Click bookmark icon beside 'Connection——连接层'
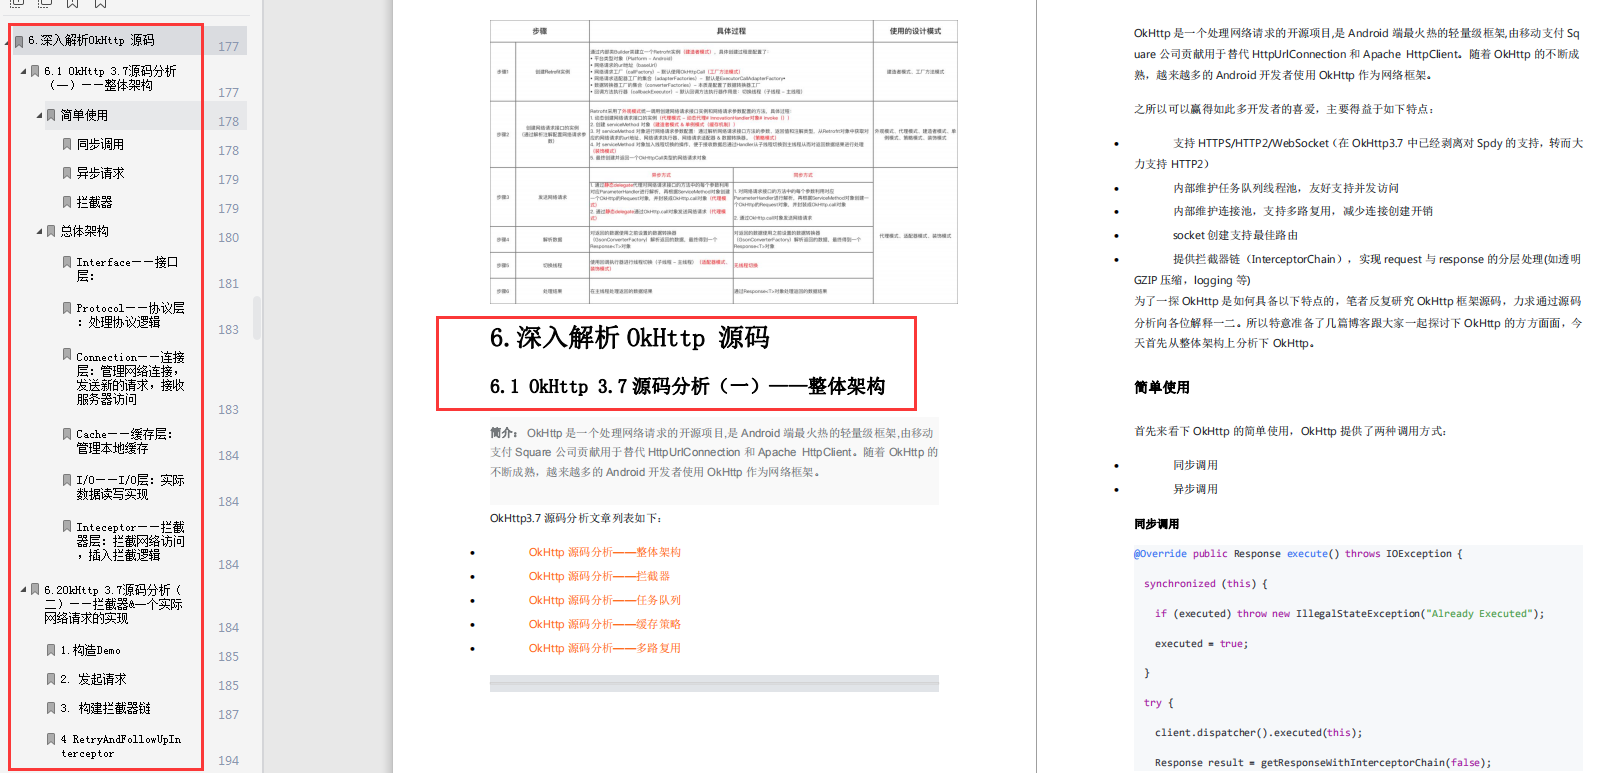Screen dimensions: 1609x773 (67, 355)
